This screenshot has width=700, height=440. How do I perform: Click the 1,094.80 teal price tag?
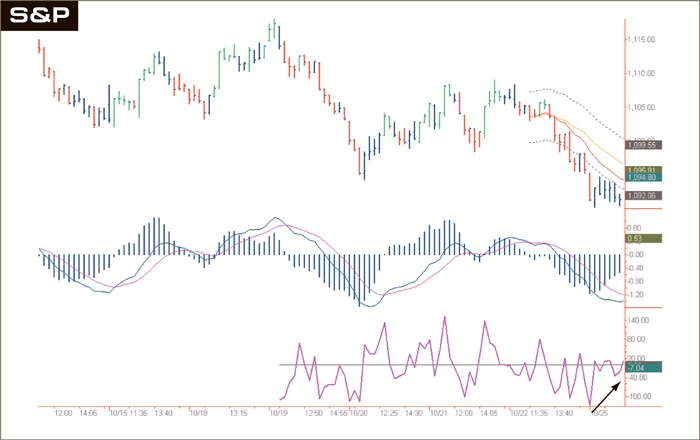640,178
